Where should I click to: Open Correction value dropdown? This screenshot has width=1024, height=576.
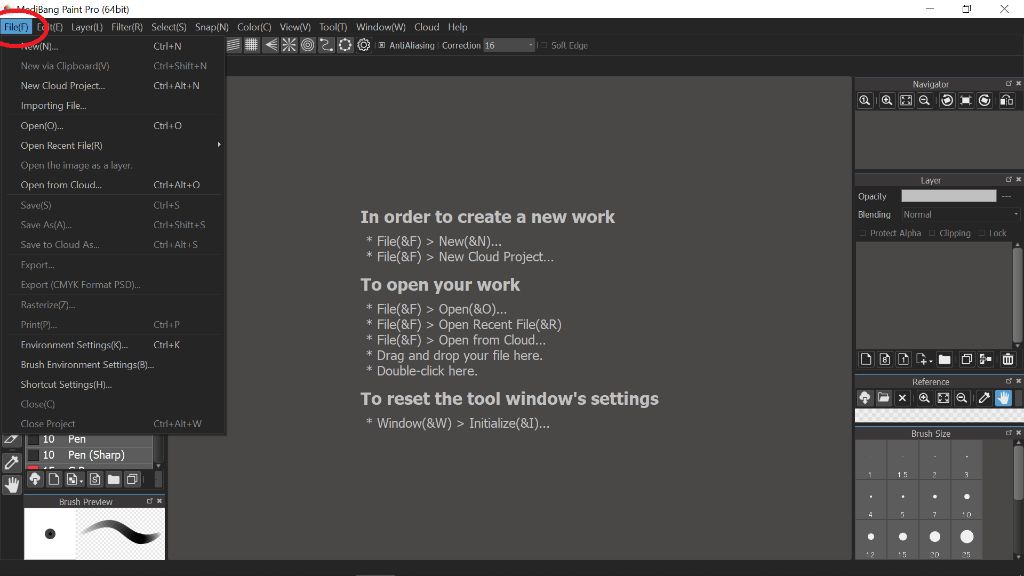[509, 45]
